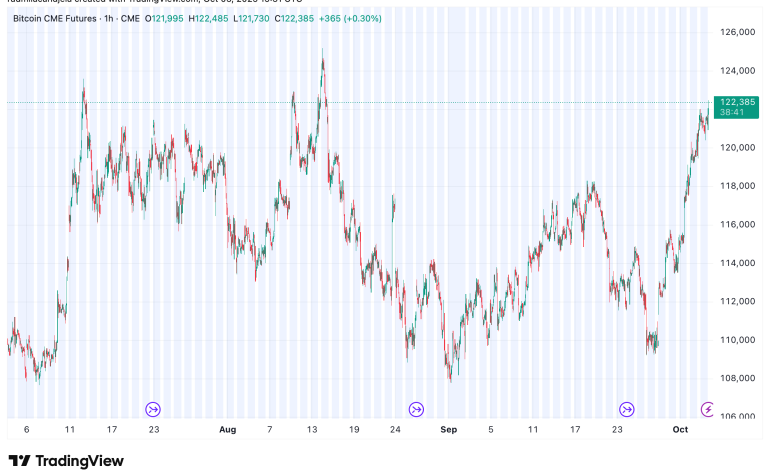Click the 126,000 price axis label
This screenshot has width=770, height=470.
click(x=735, y=32)
